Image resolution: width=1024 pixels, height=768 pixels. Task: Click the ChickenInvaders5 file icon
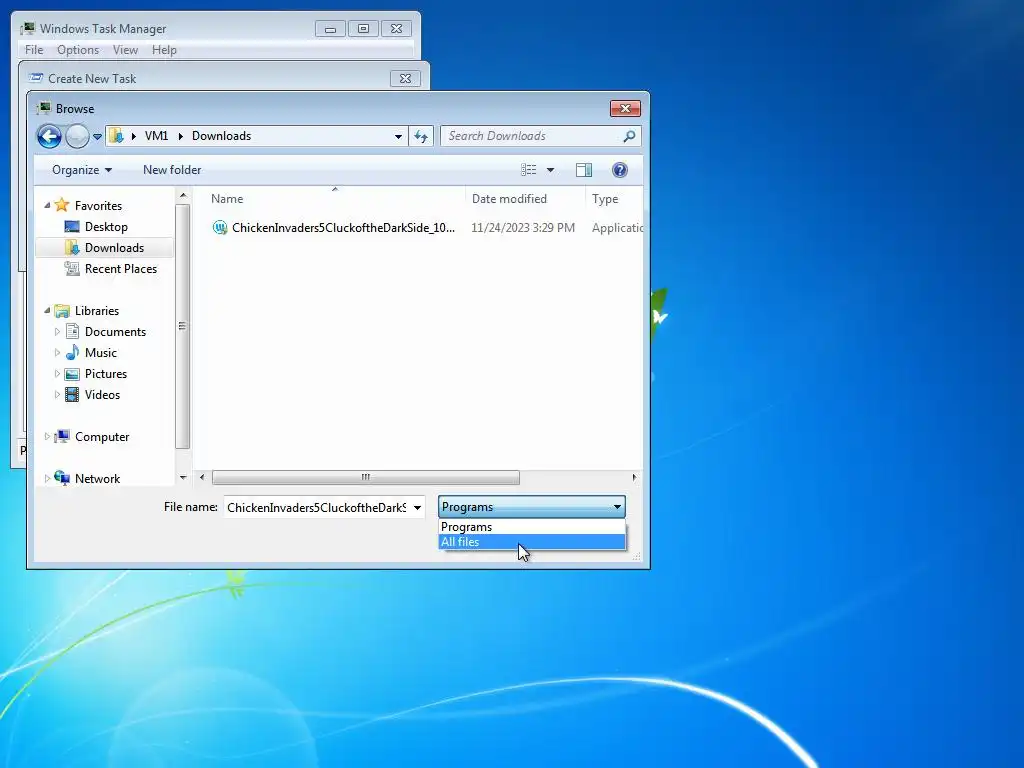pos(219,227)
